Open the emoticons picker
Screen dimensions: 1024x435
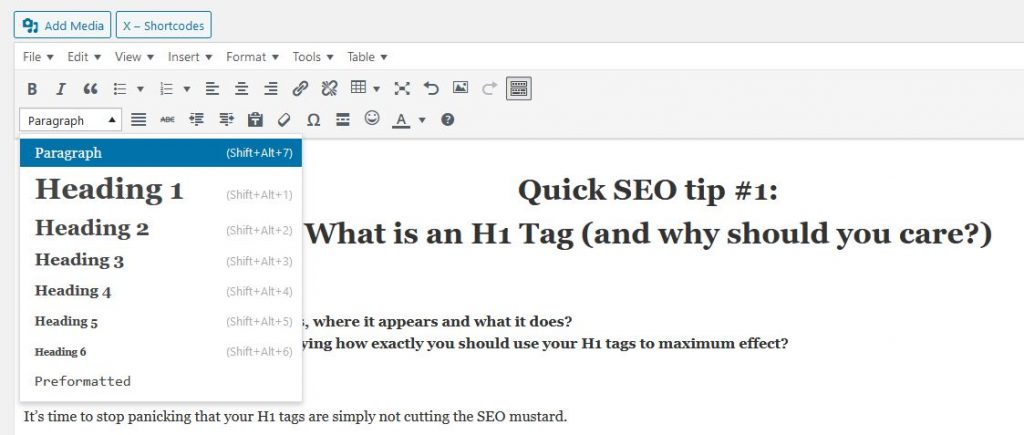tap(372, 119)
